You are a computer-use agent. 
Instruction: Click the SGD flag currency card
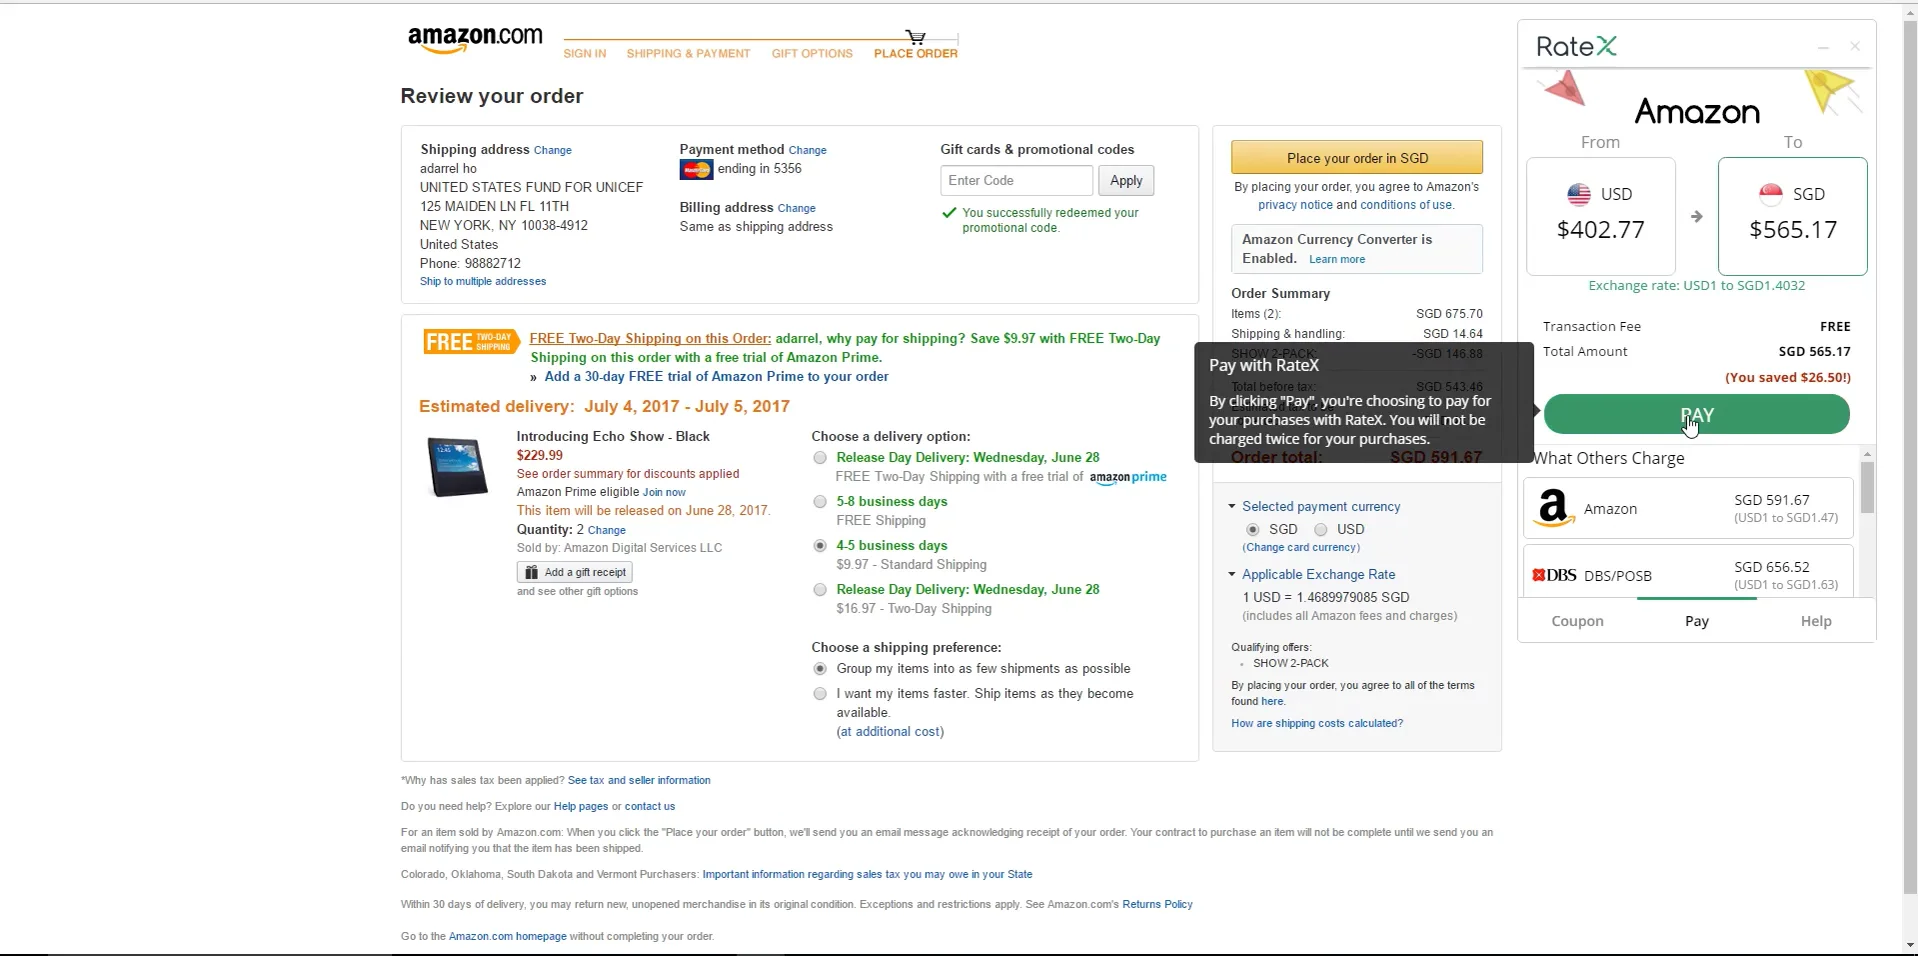pos(1792,215)
